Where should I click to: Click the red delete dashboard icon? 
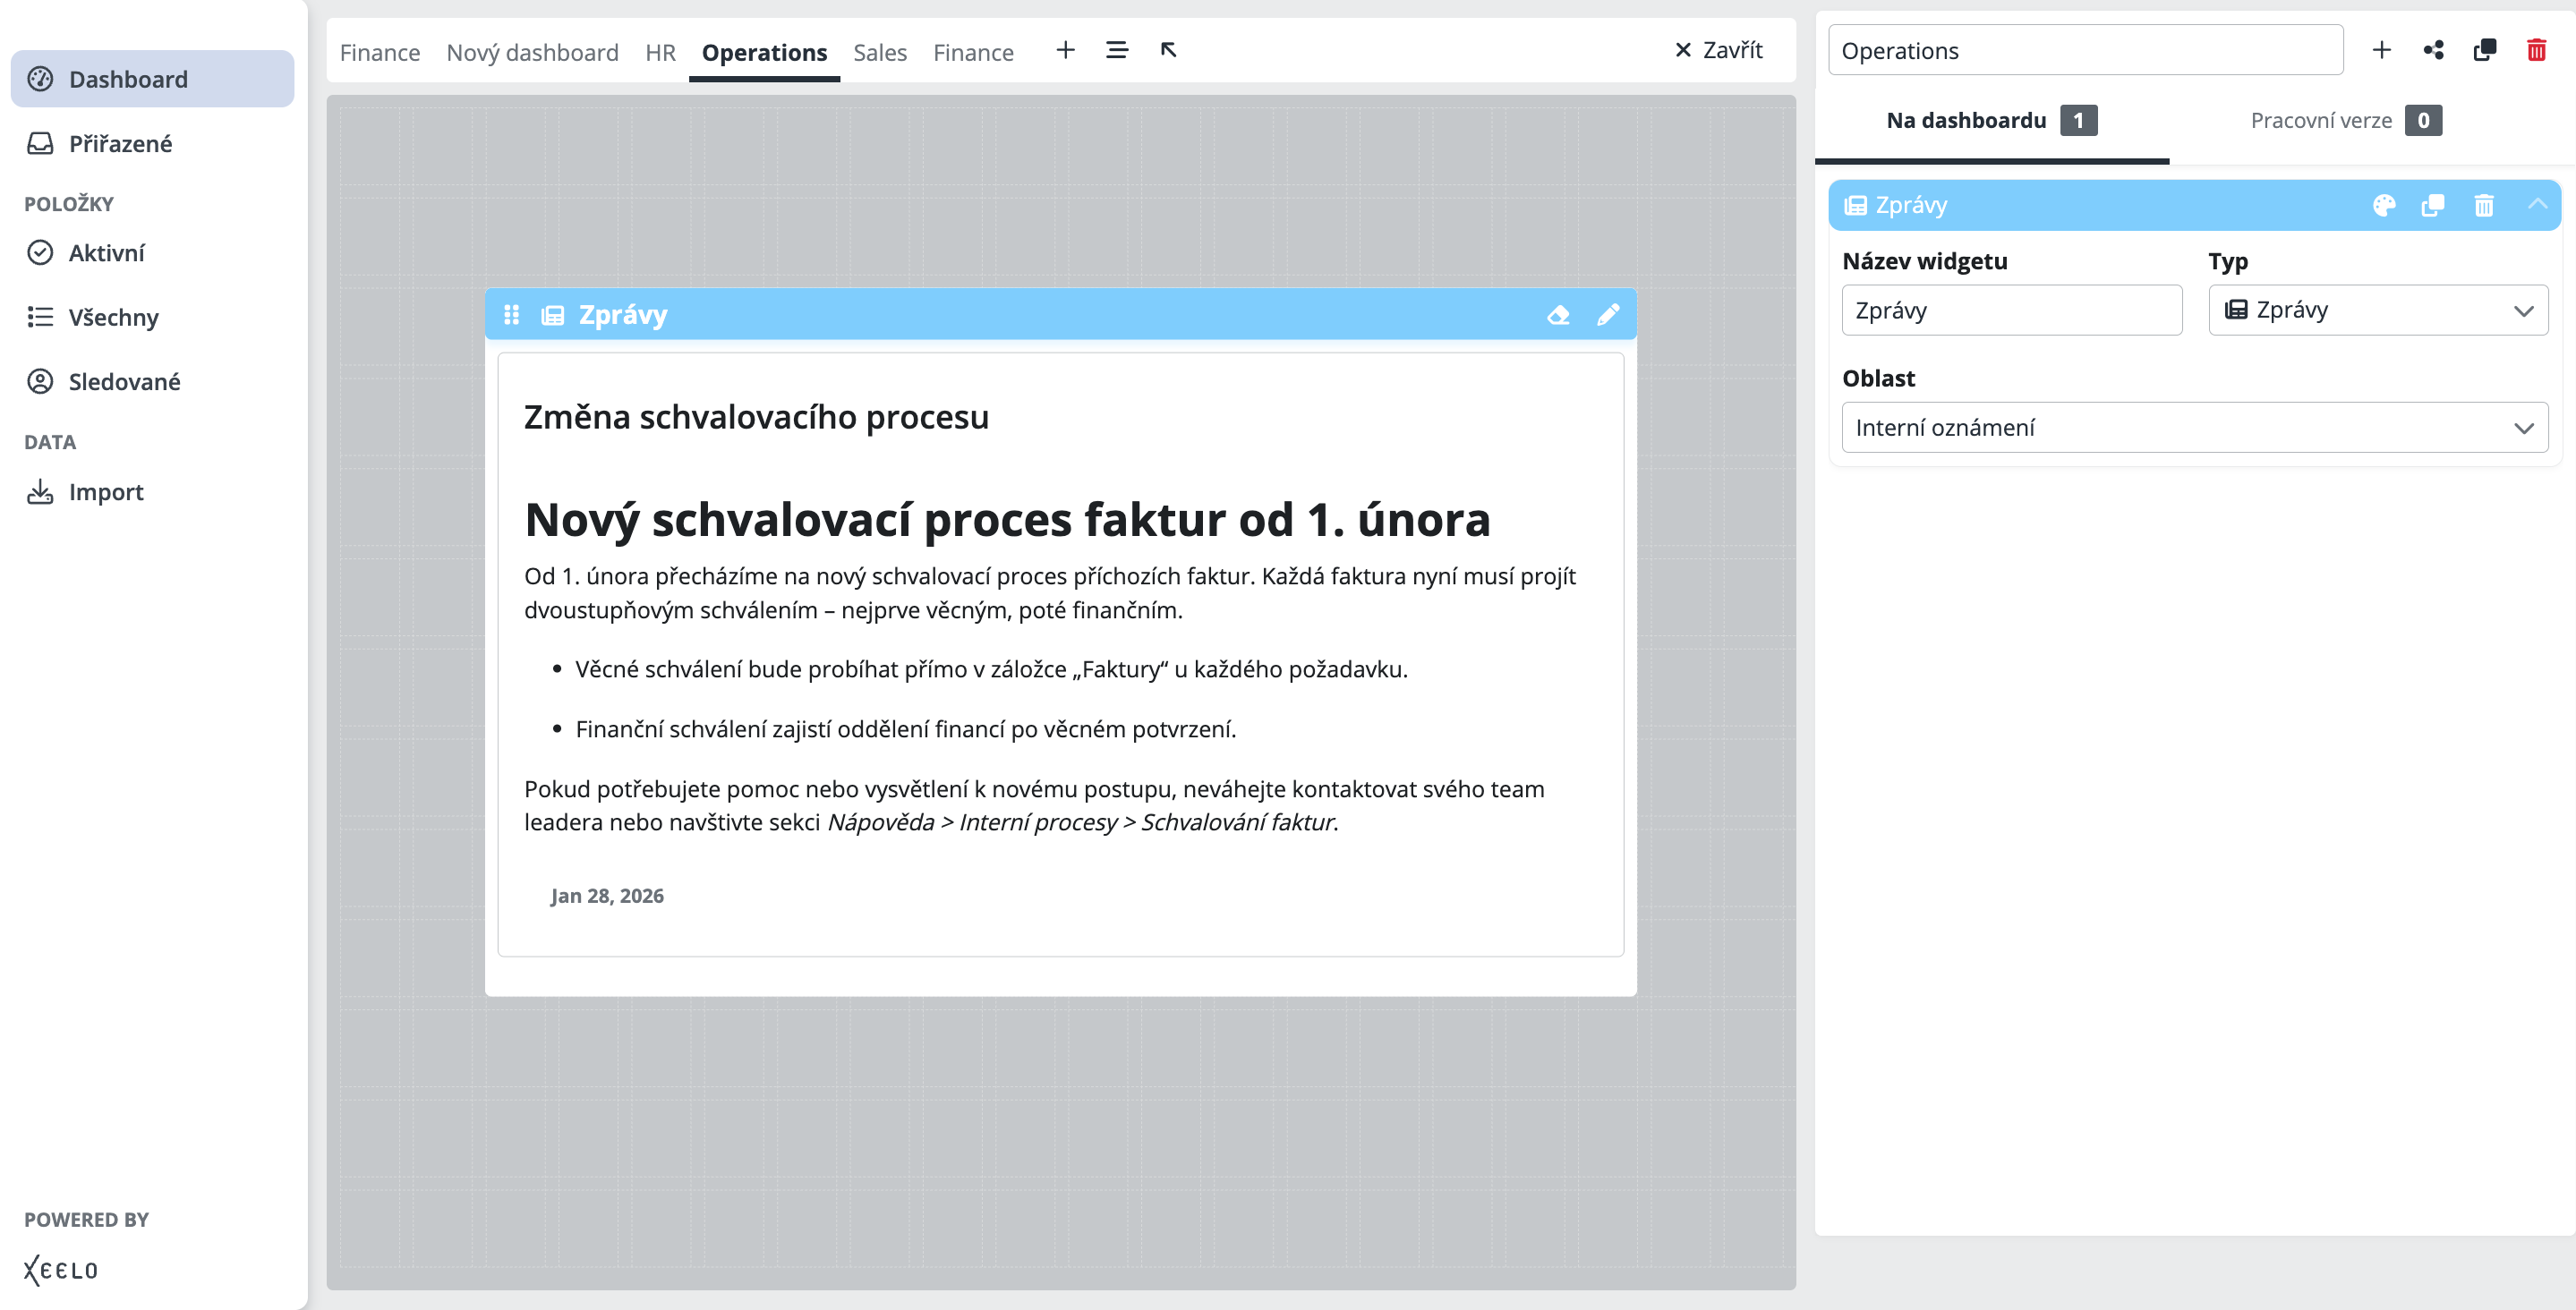point(2535,50)
